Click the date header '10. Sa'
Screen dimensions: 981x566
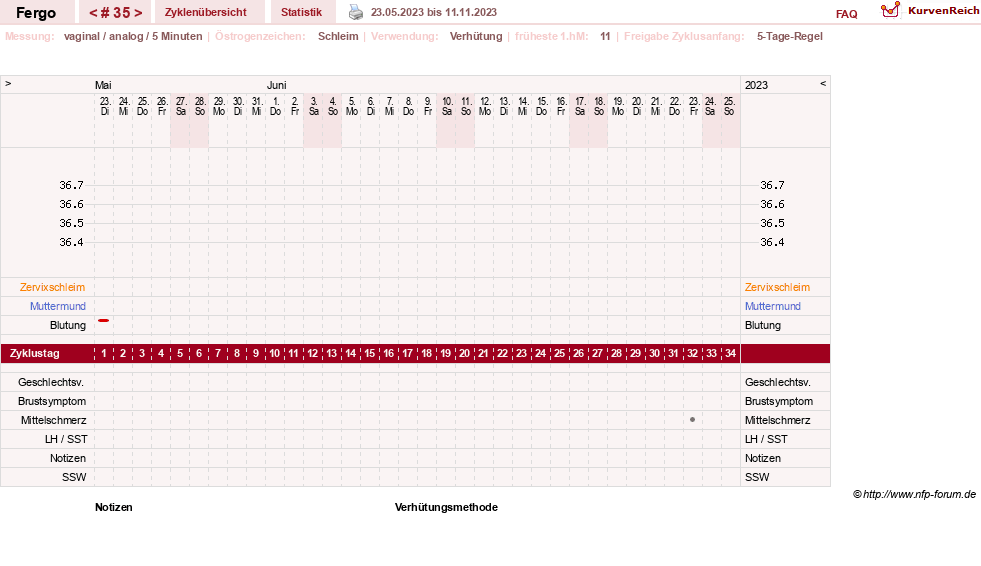(447, 106)
